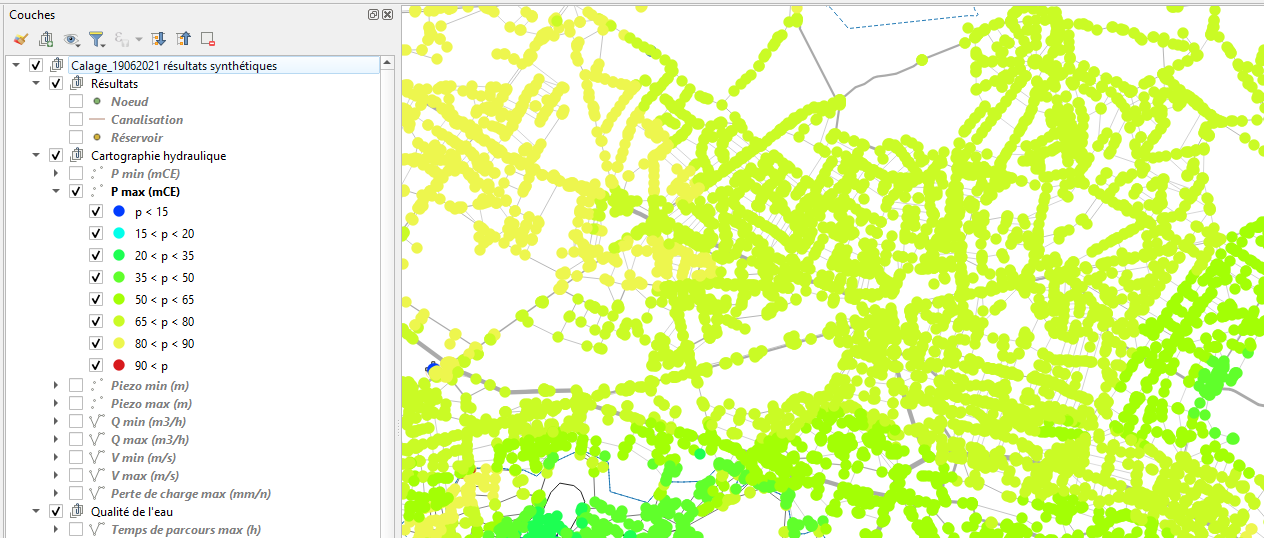Collapse the Qualité de l'eau group
The image size is (1264, 538).
(36, 511)
